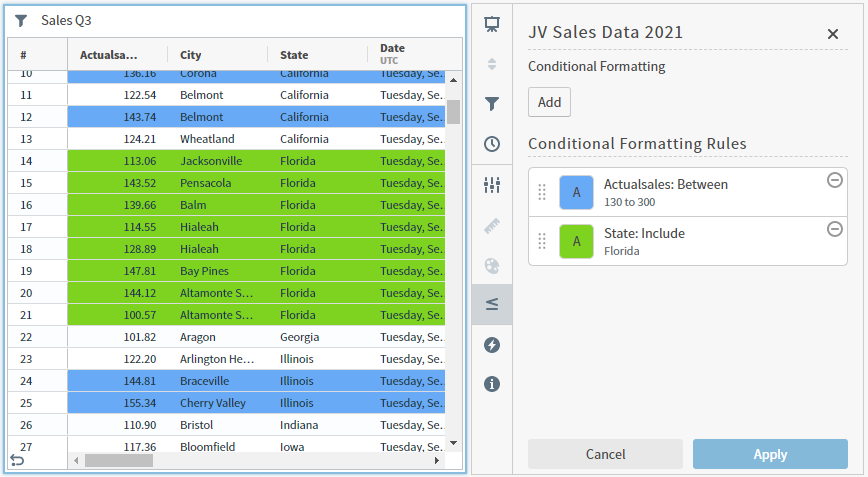Open the lightning bolt actions icon
Screen dimensions: 868x477
(x=492, y=345)
